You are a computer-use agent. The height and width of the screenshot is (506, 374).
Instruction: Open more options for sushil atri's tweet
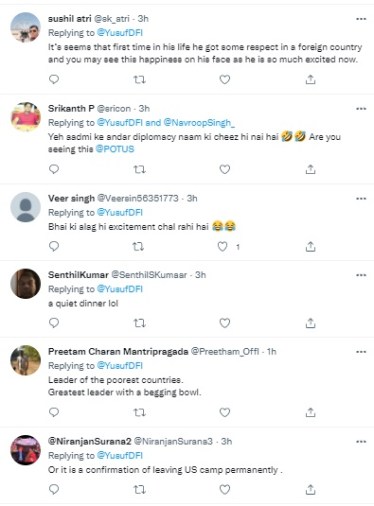coord(361,19)
